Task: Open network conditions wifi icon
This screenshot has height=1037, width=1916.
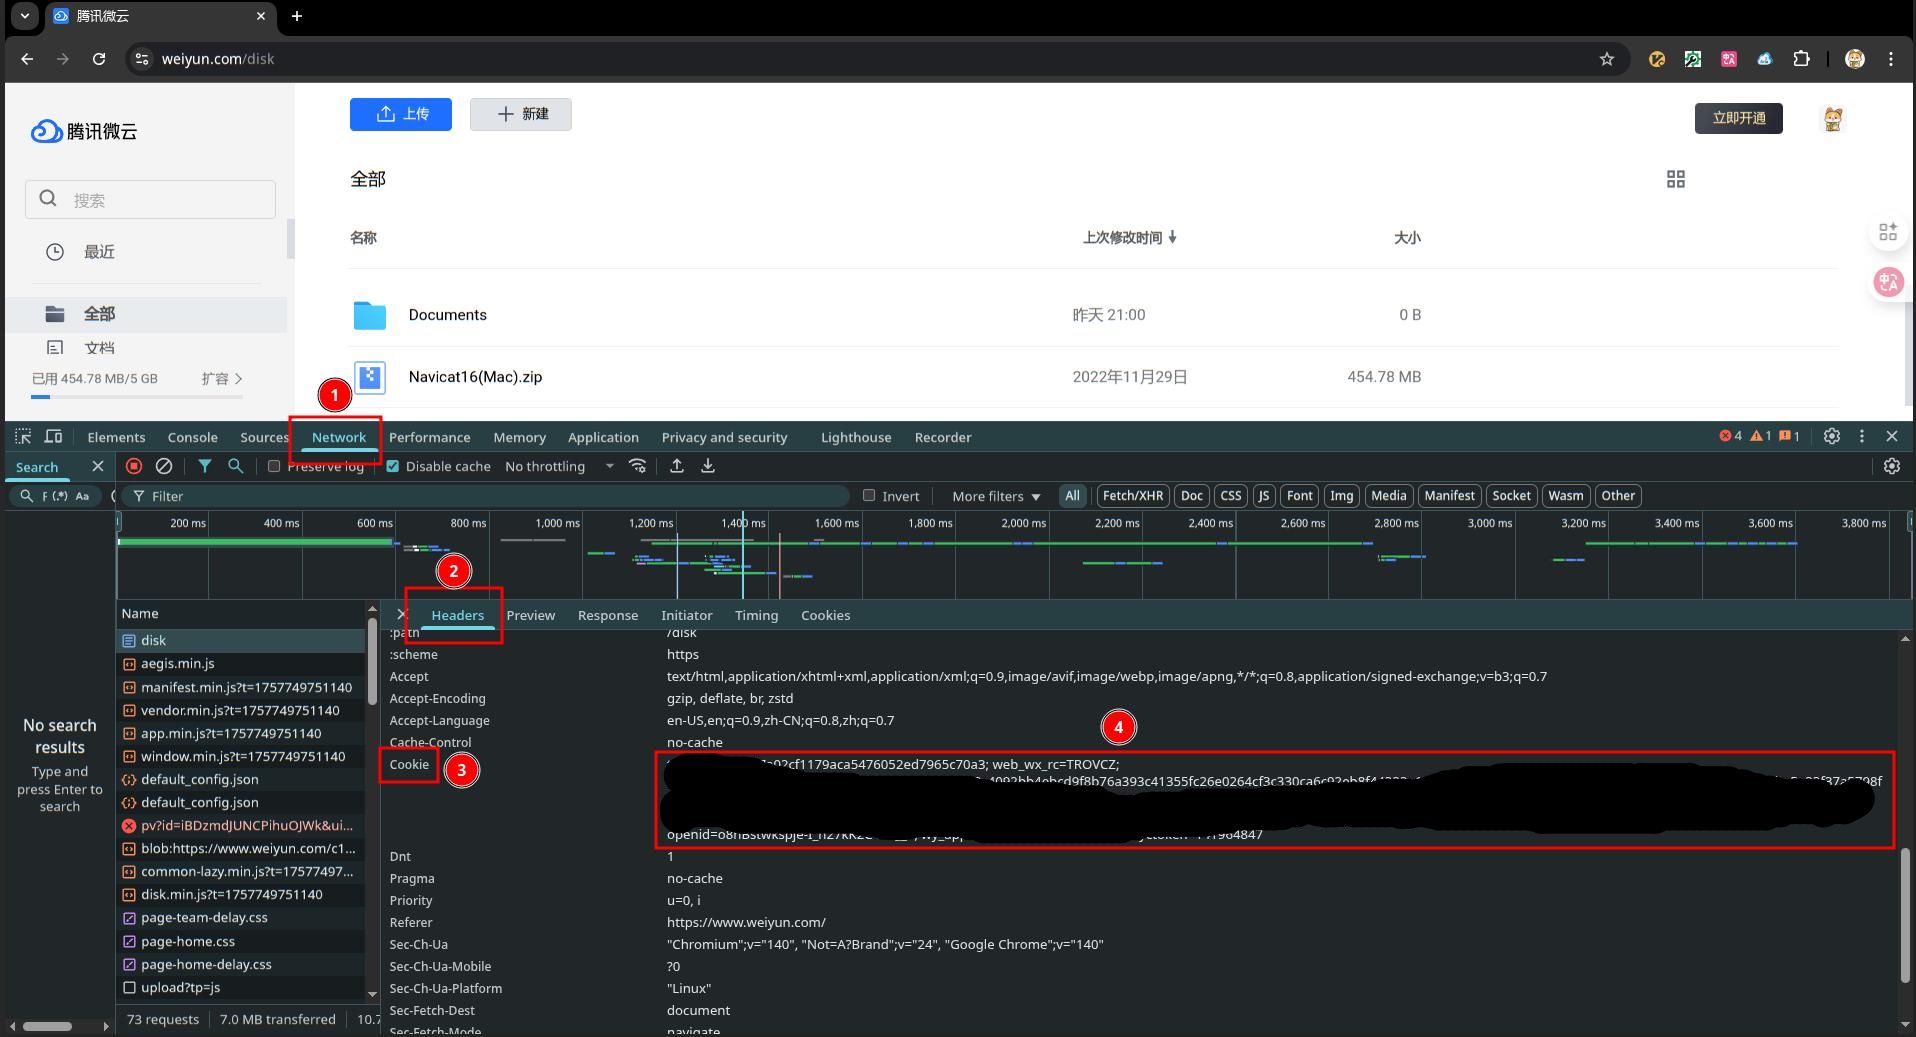Action: tap(637, 466)
